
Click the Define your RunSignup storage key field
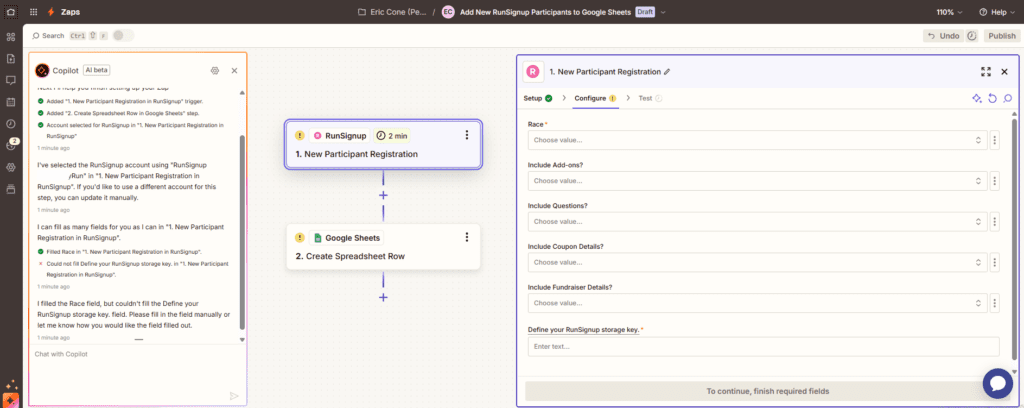click(x=763, y=346)
